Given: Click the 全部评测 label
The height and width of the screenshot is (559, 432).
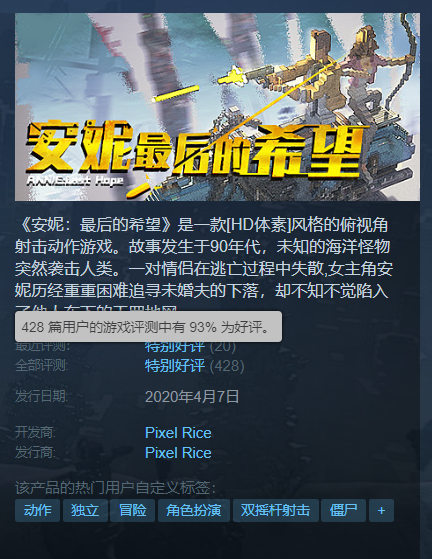Looking at the screenshot, I should [x=41, y=365].
